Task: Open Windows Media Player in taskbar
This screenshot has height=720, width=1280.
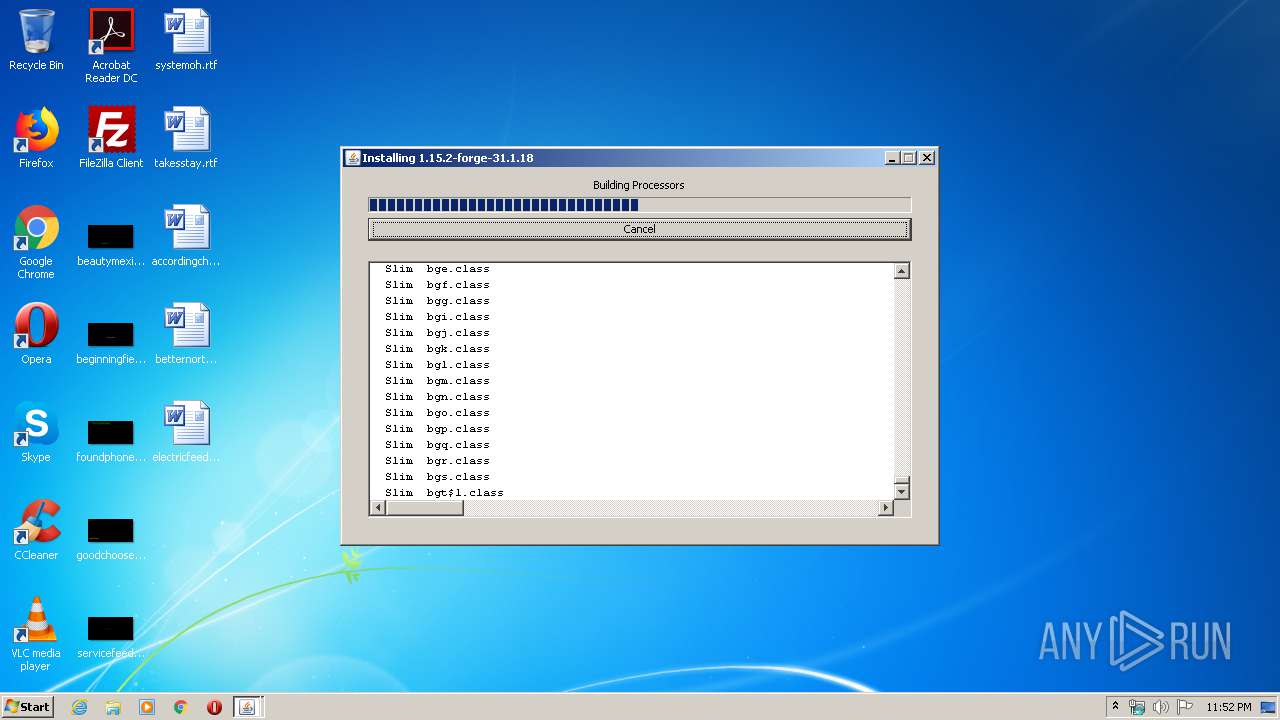Action: pyautogui.click(x=147, y=707)
